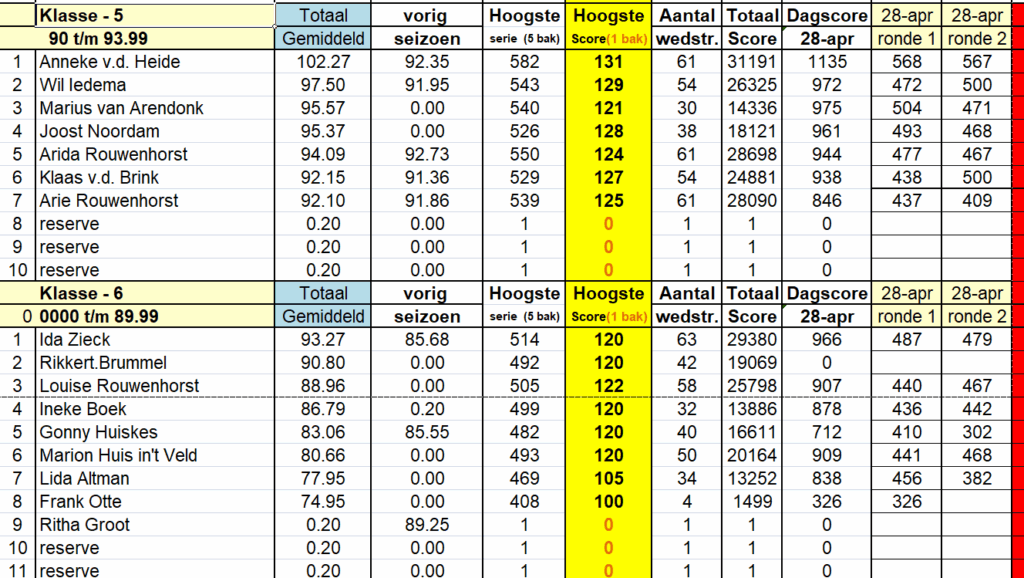Viewport: 1024px width, 578px height.
Task: Click Lida Altman's ronde 1 value 456
Action: (x=906, y=479)
